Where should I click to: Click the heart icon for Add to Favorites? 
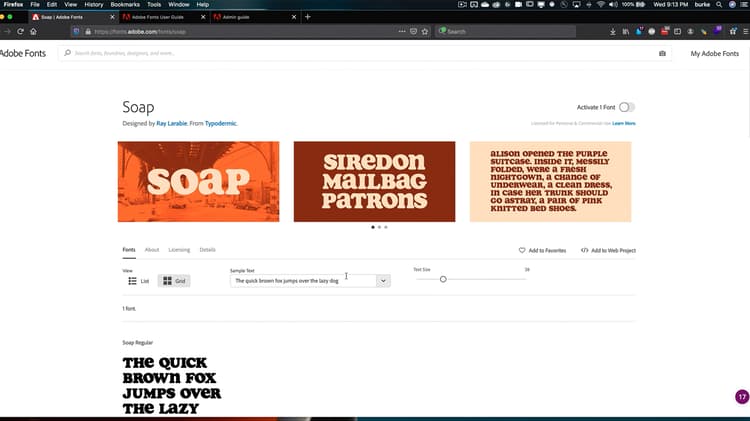[x=522, y=250]
